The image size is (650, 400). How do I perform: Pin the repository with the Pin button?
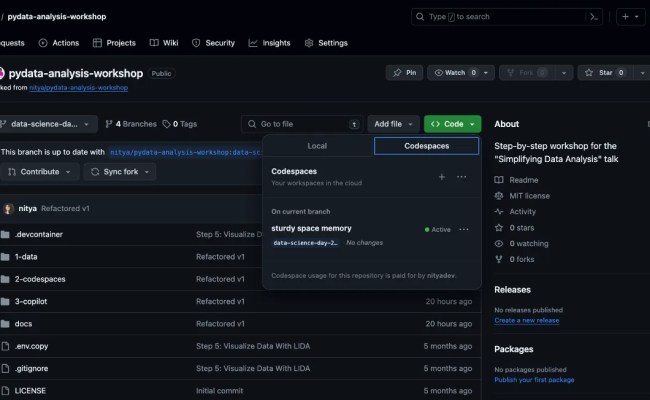click(x=404, y=73)
